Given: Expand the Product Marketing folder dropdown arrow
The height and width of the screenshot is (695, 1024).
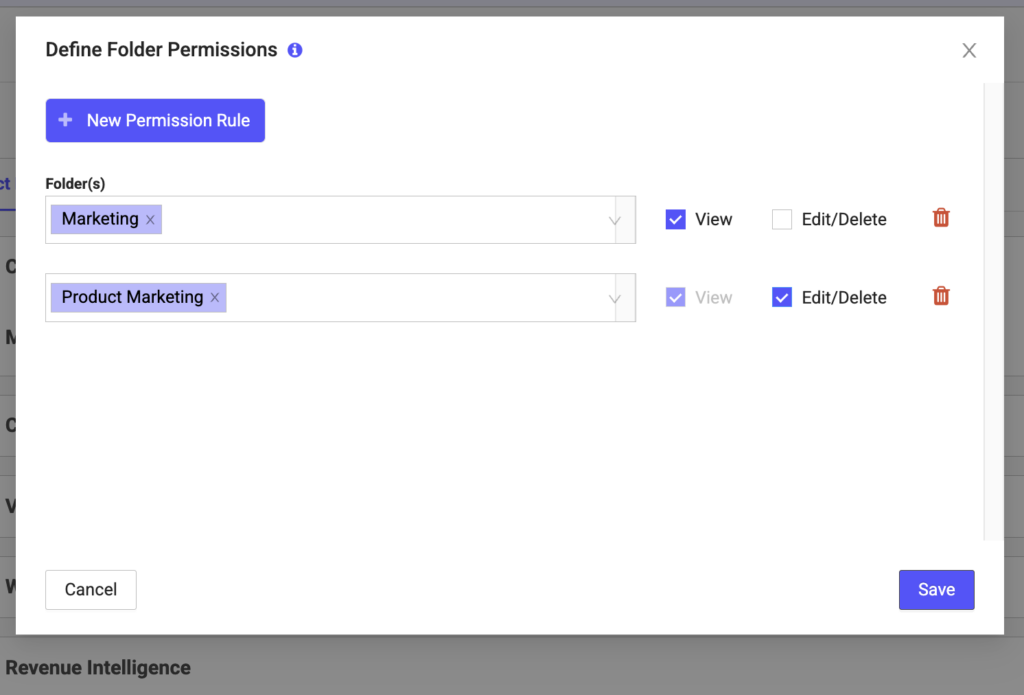Looking at the screenshot, I should pos(615,299).
